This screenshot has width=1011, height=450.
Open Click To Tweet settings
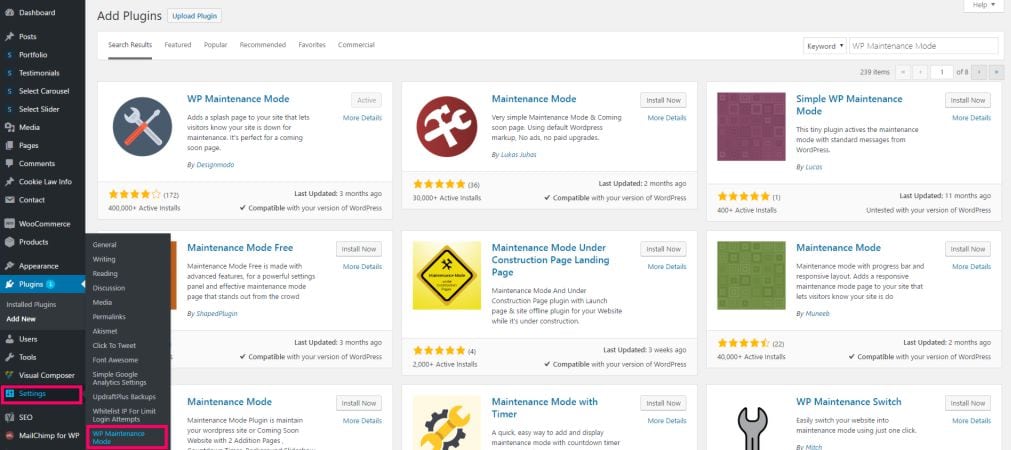click(x=114, y=346)
